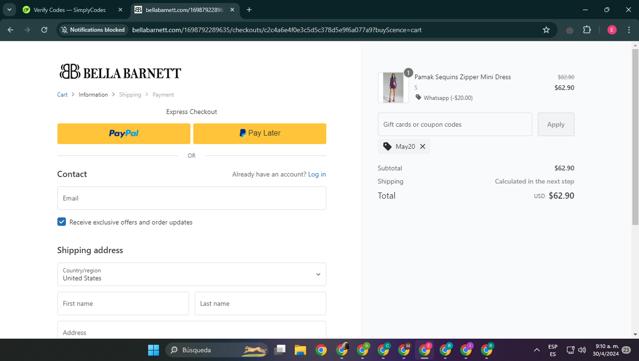Check out with the PayPal button
639x361 pixels.
123,133
